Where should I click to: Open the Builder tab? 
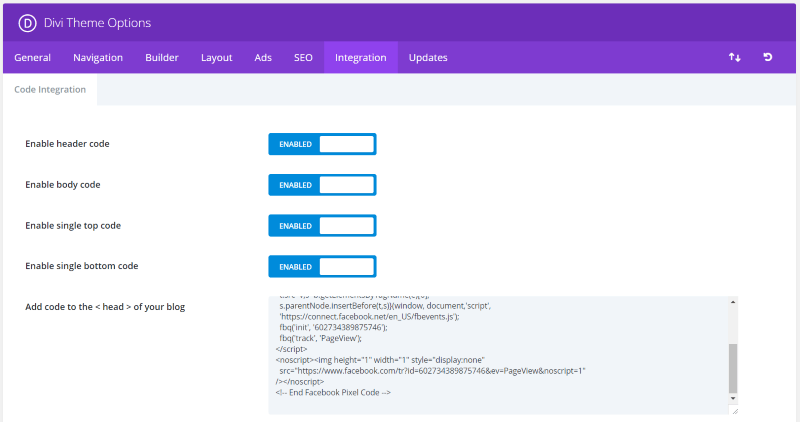click(162, 58)
